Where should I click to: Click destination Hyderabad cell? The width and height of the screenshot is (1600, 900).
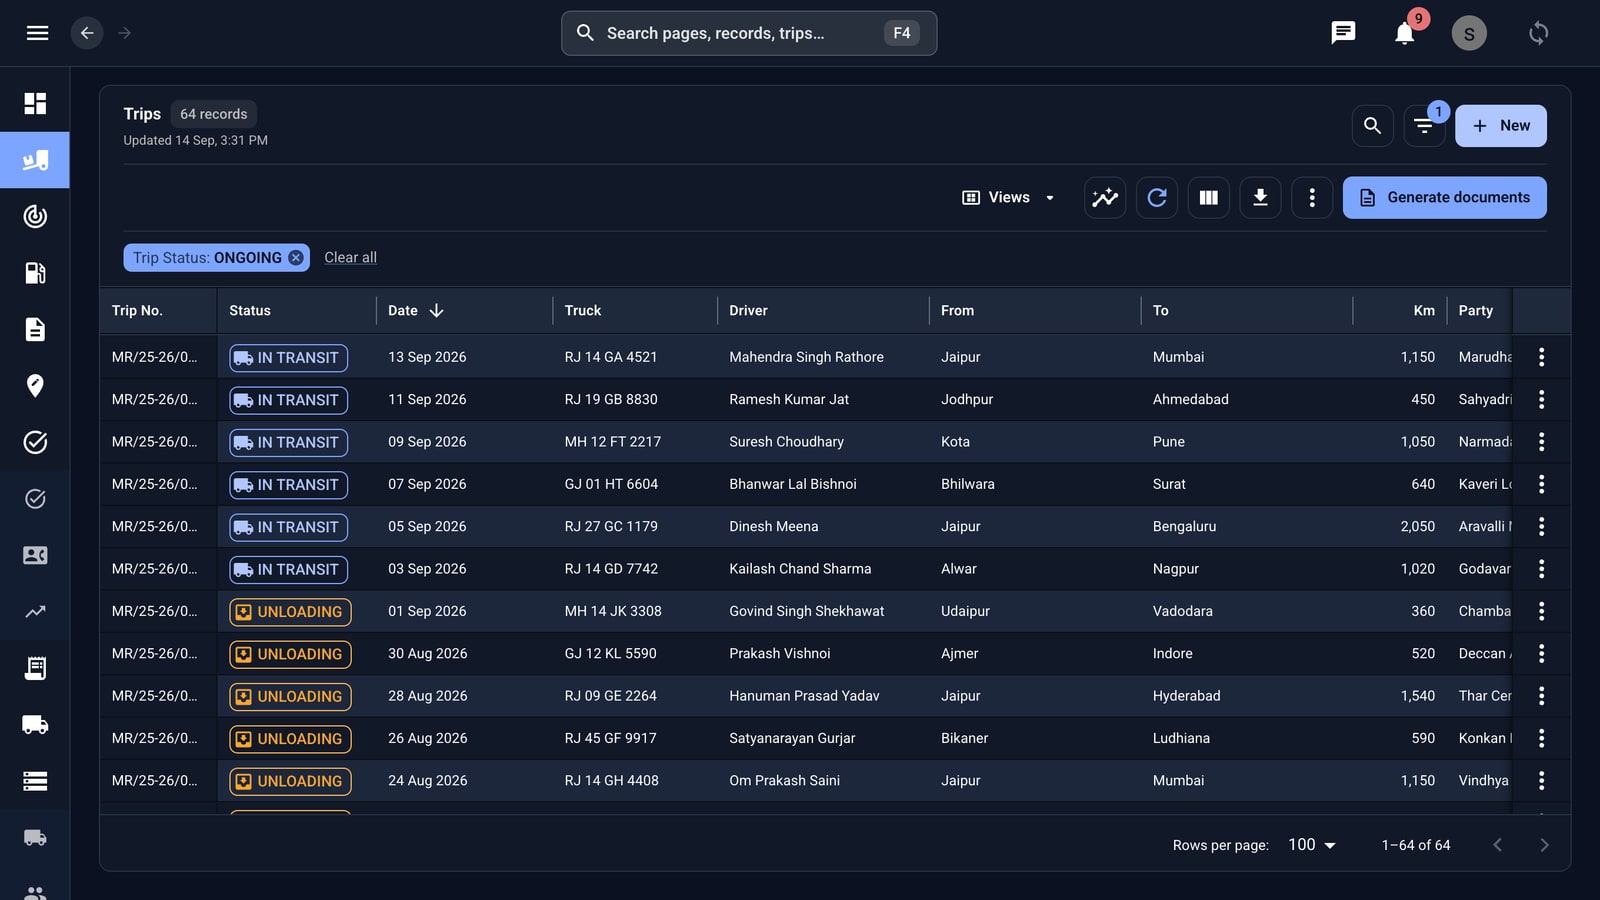pos(1186,696)
